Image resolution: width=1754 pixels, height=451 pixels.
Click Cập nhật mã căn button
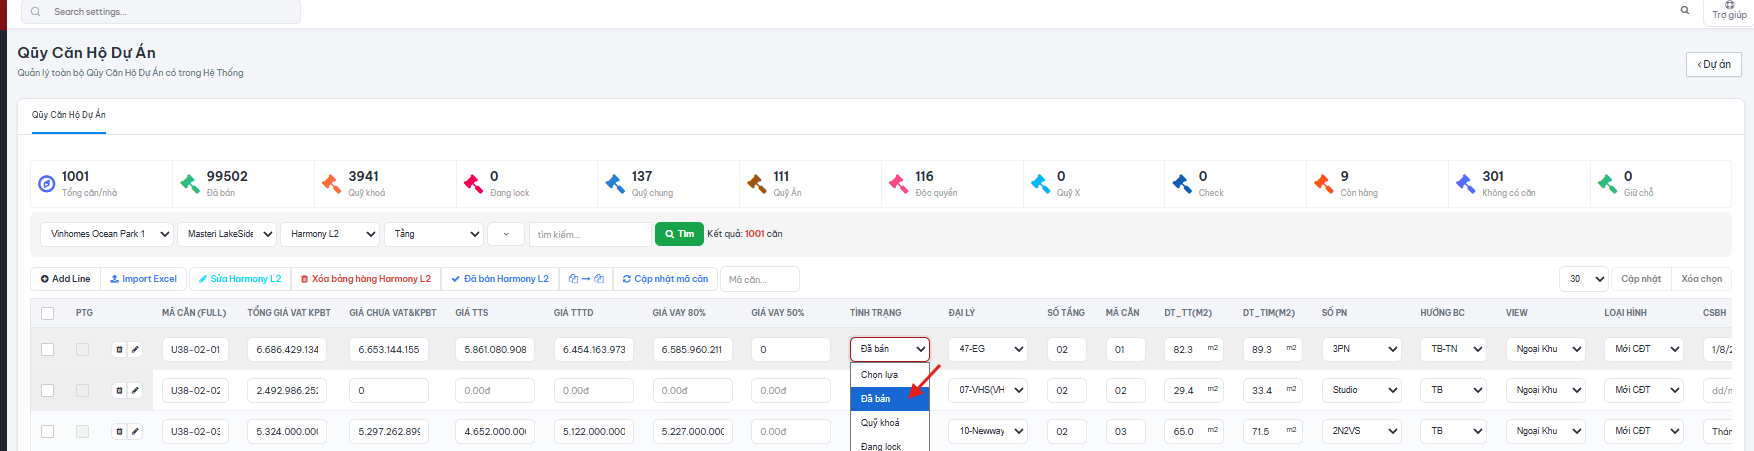664,279
